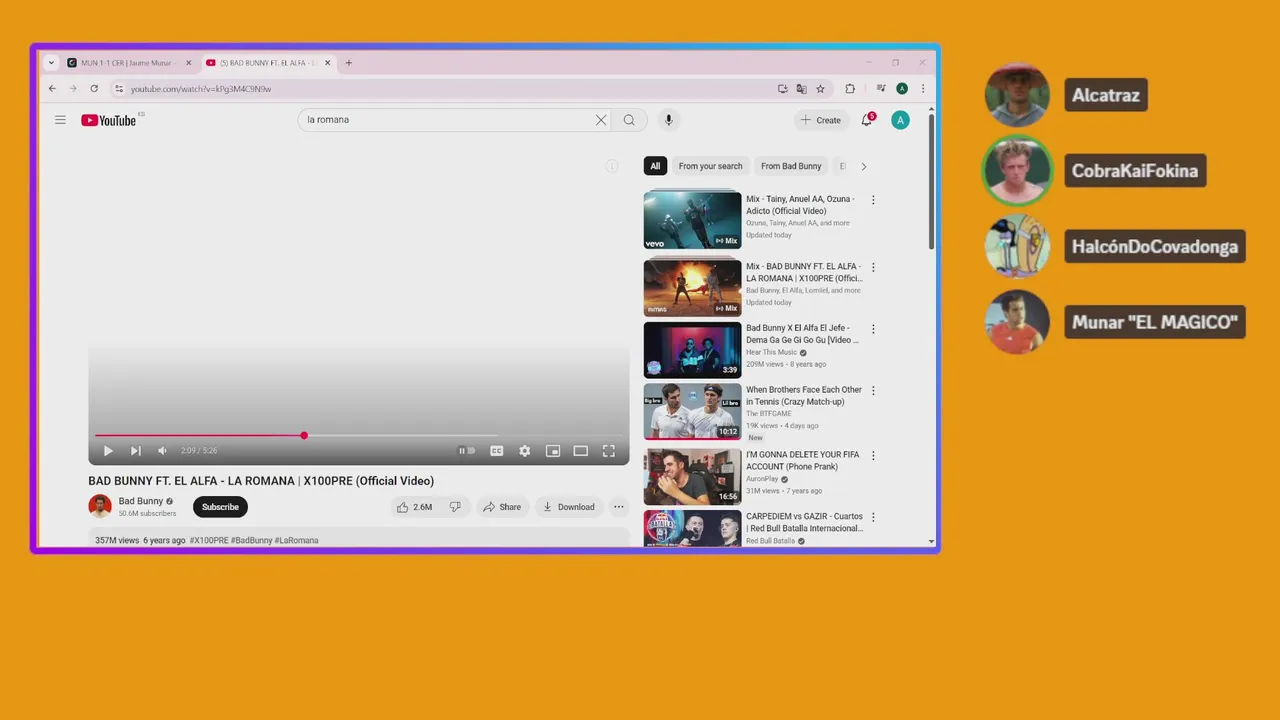Image resolution: width=1280 pixels, height=720 pixels.
Task: Open Chrome tab search dropdown
Action: pyautogui.click(x=52, y=63)
